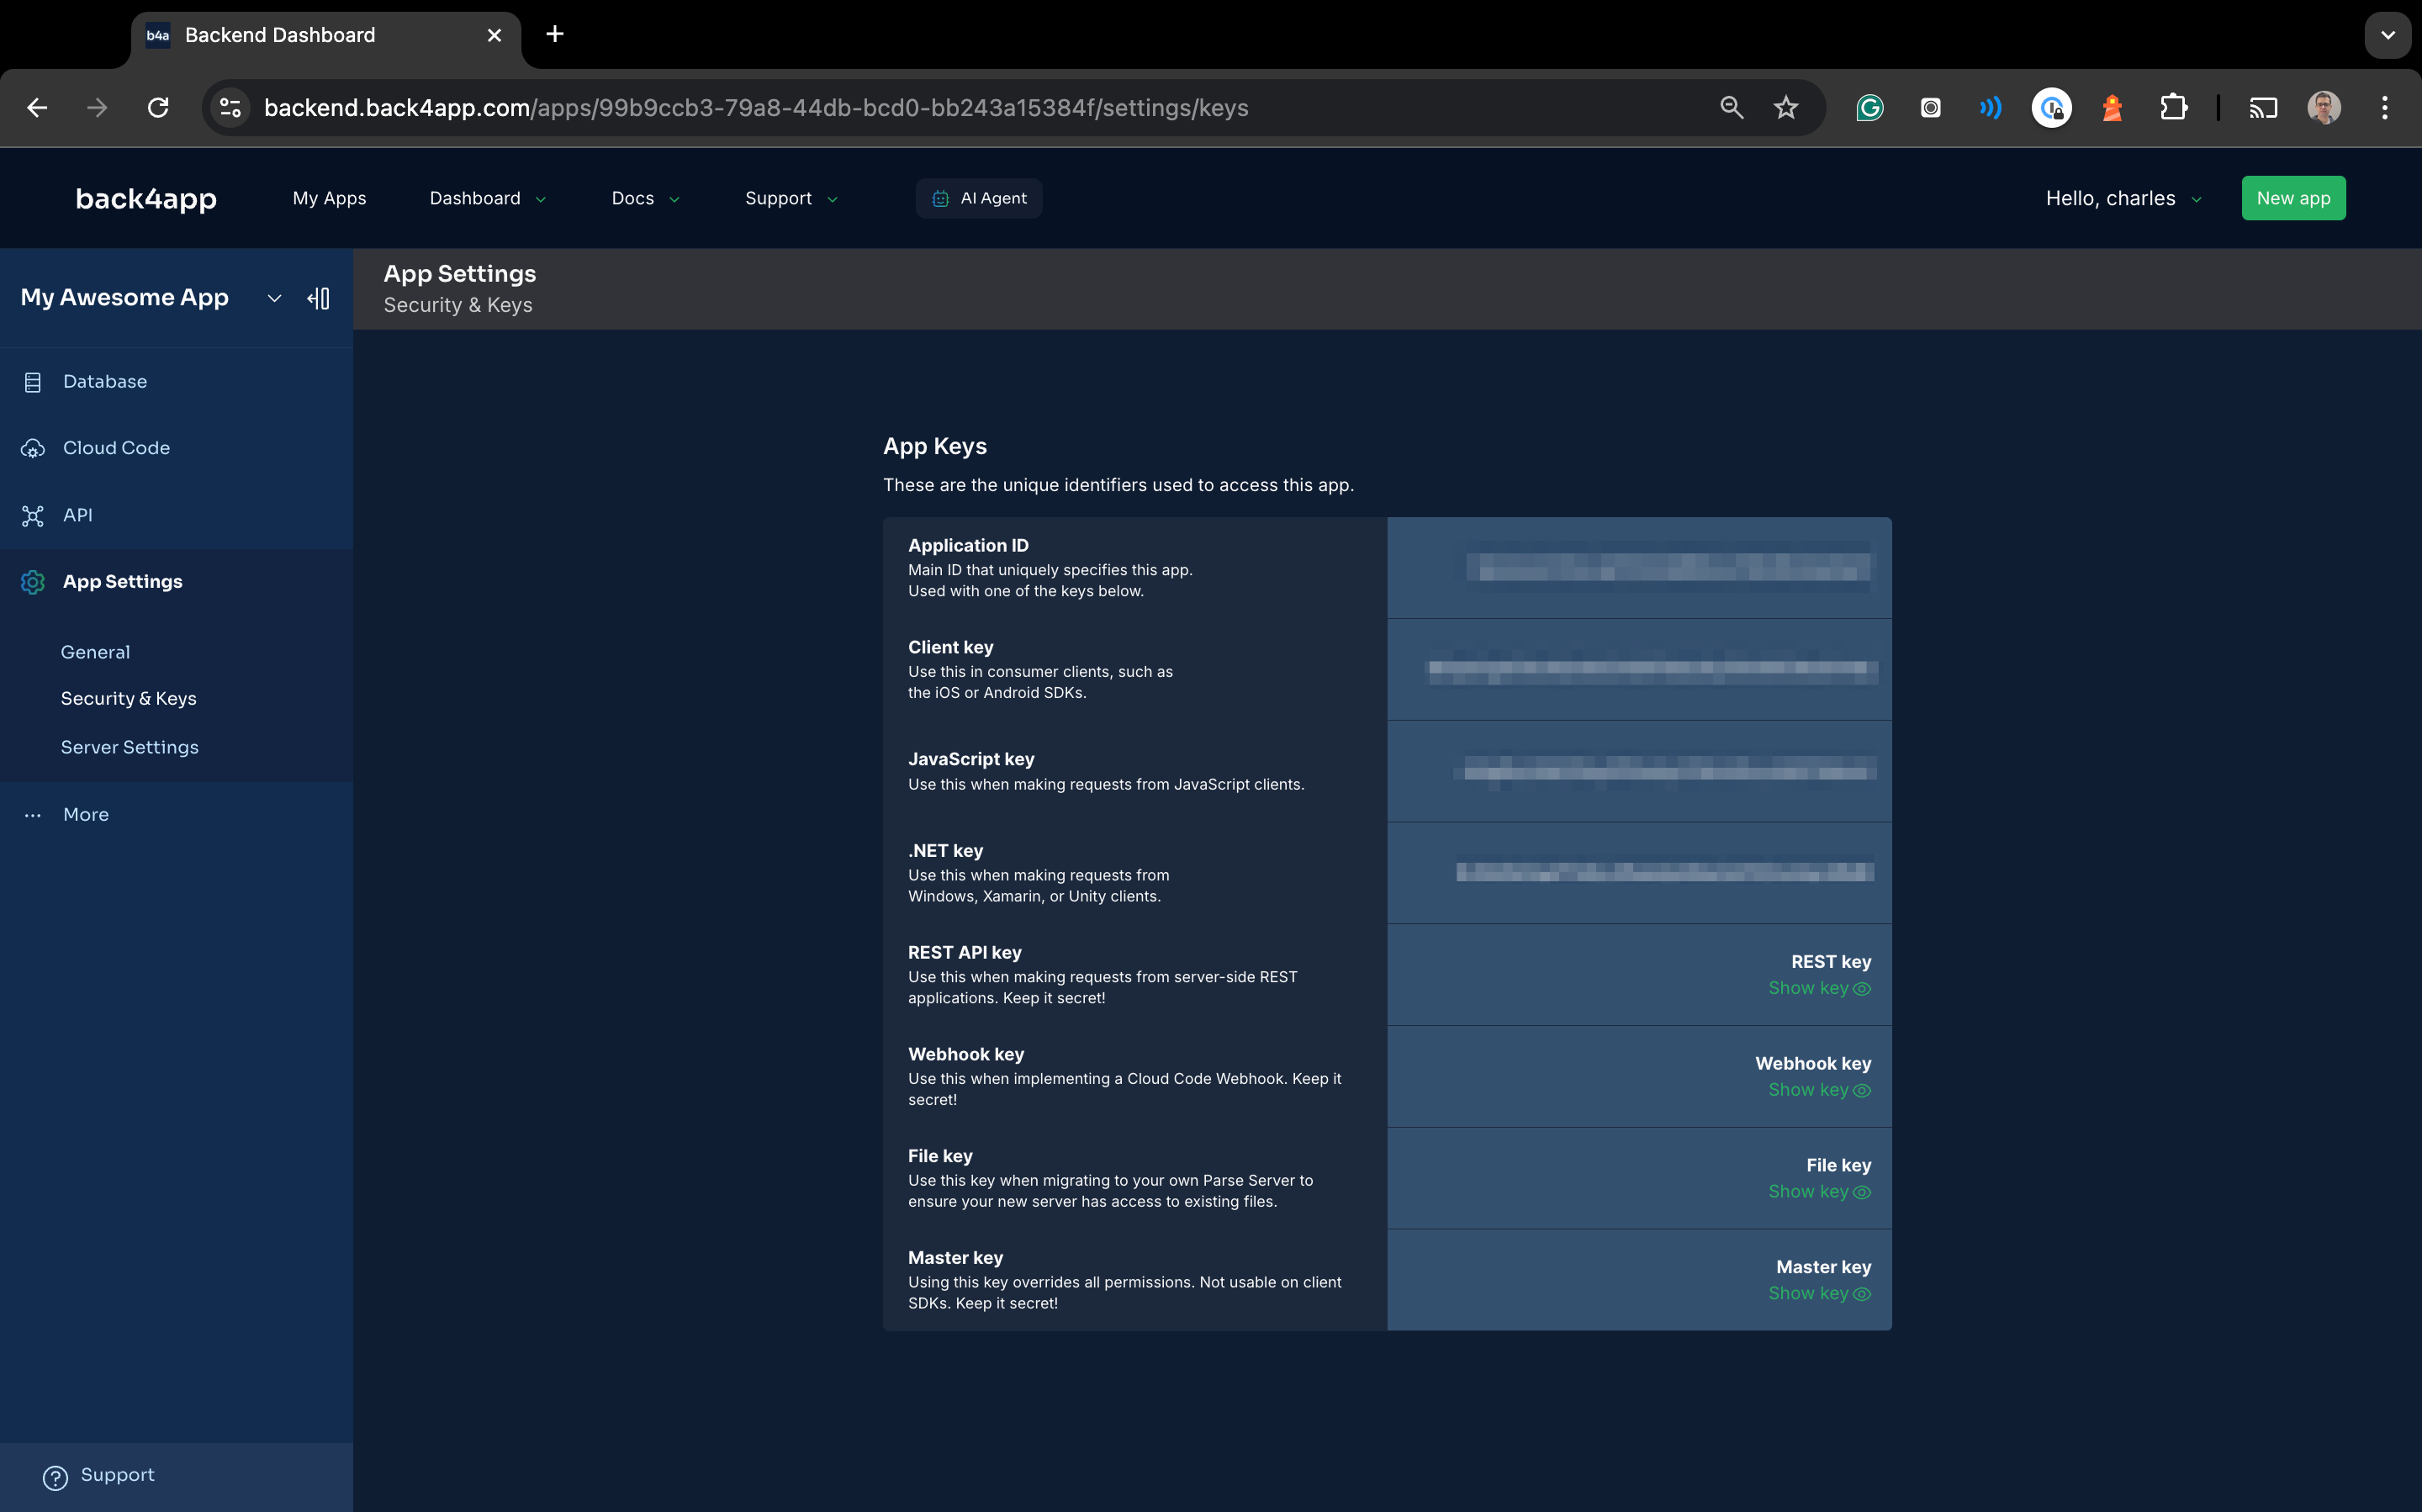Click the password manager extension icon

[2051, 108]
